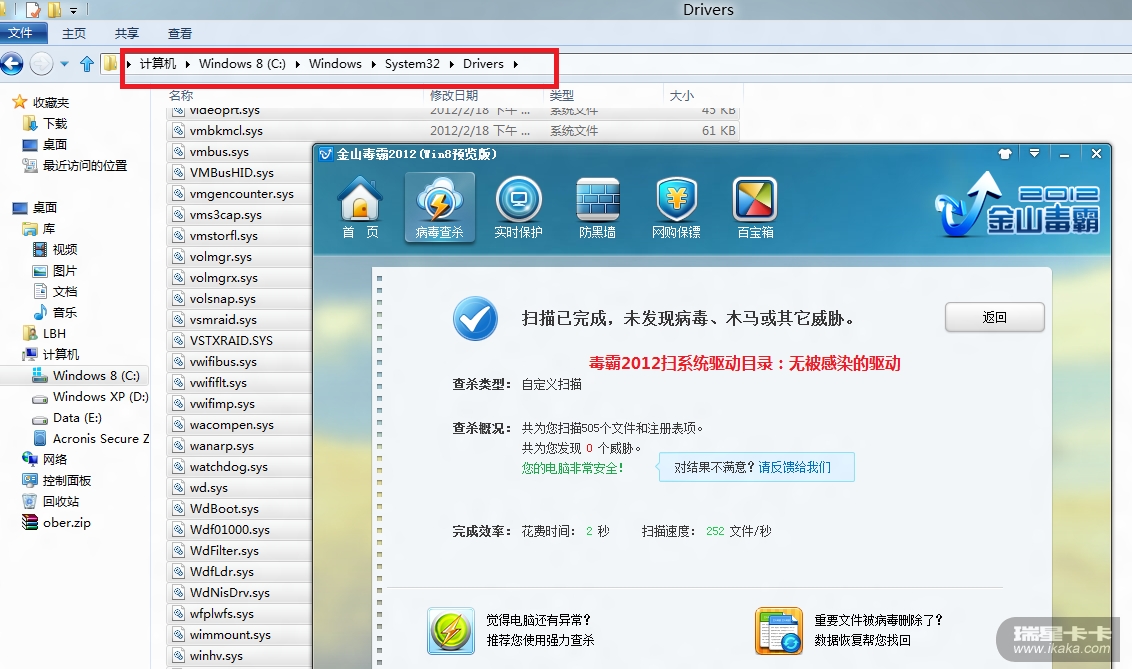Select the file VSTXRAID.SYS
1132x669 pixels.
231,340
